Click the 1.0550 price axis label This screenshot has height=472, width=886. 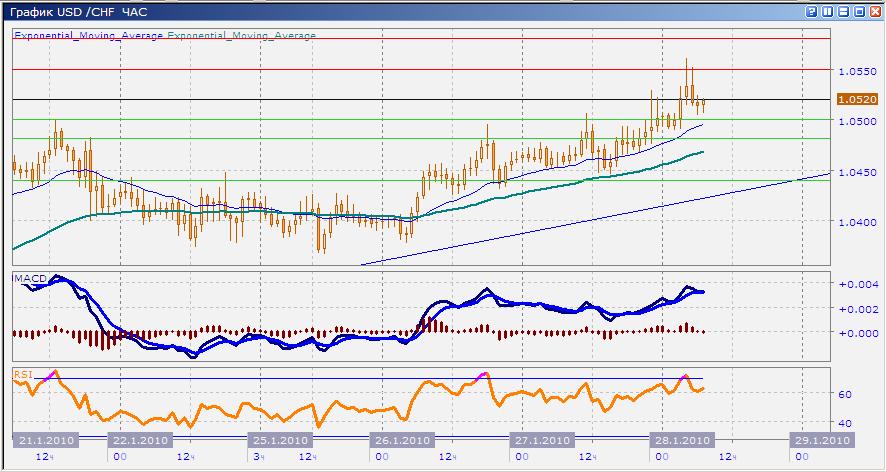click(857, 71)
